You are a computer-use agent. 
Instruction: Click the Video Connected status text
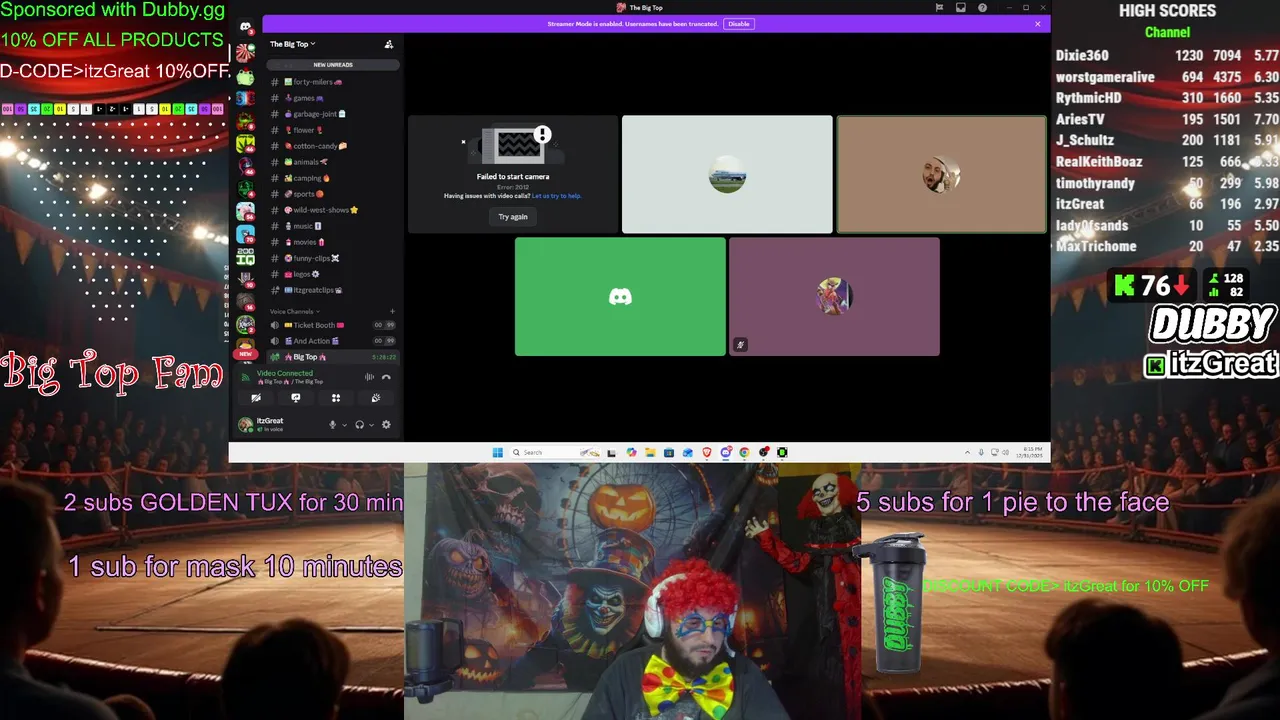click(x=285, y=373)
